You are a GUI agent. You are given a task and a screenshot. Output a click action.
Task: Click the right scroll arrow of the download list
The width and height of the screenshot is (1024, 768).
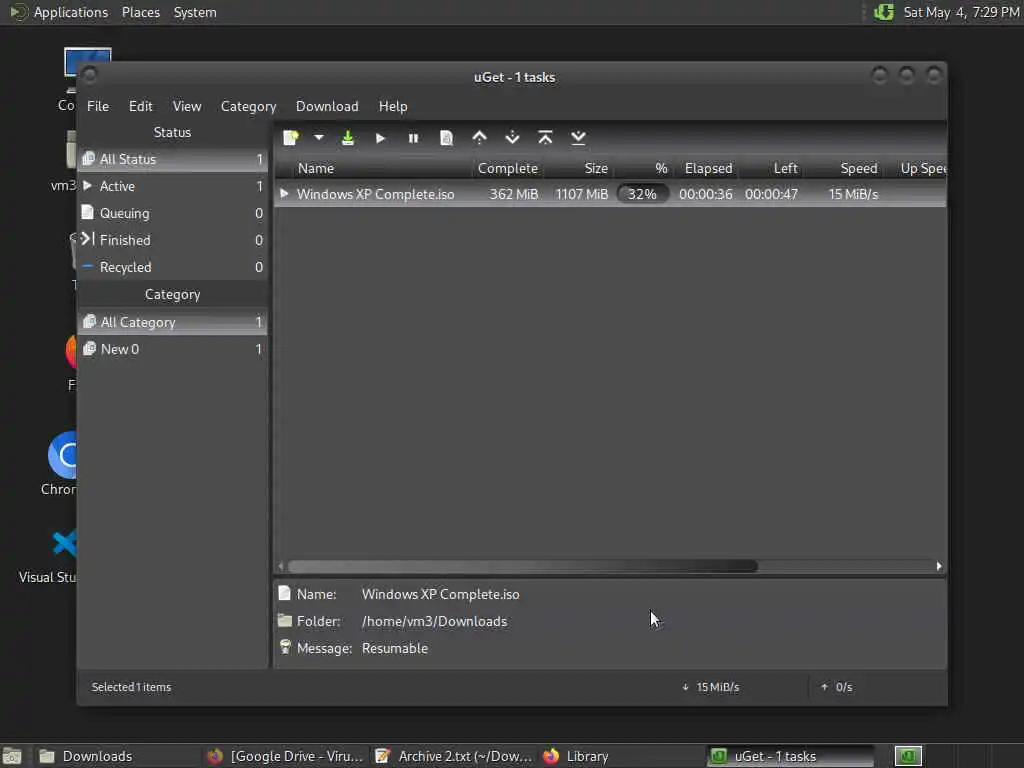(938, 566)
